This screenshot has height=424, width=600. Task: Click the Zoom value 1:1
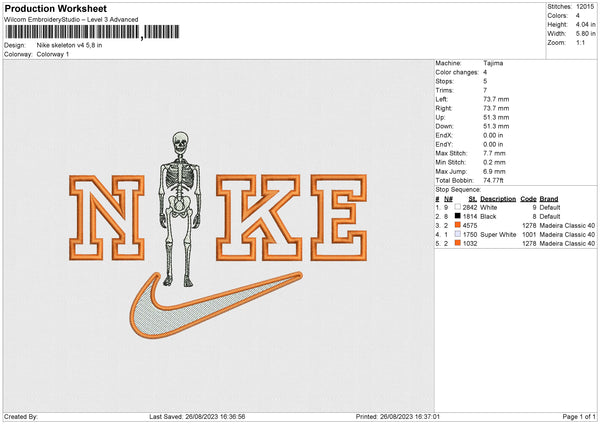(x=580, y=42)
